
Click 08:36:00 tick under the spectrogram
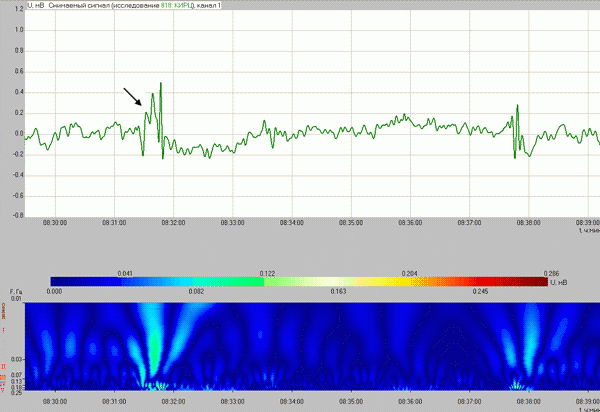(410, 402)
